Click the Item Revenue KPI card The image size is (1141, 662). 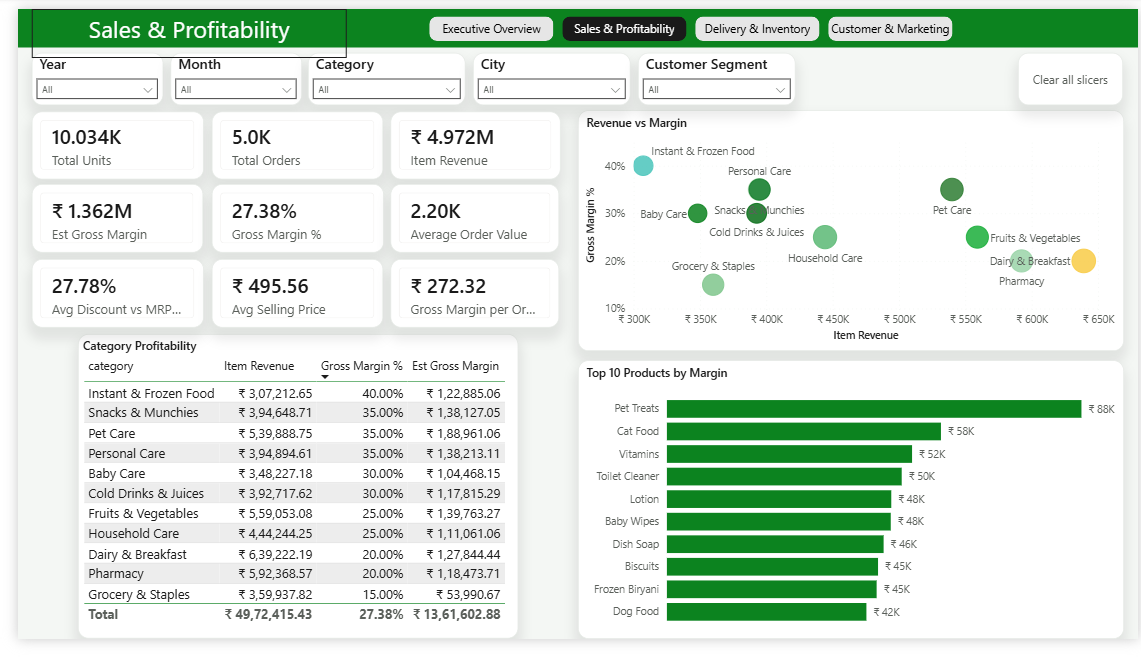[x=475, y=145]
